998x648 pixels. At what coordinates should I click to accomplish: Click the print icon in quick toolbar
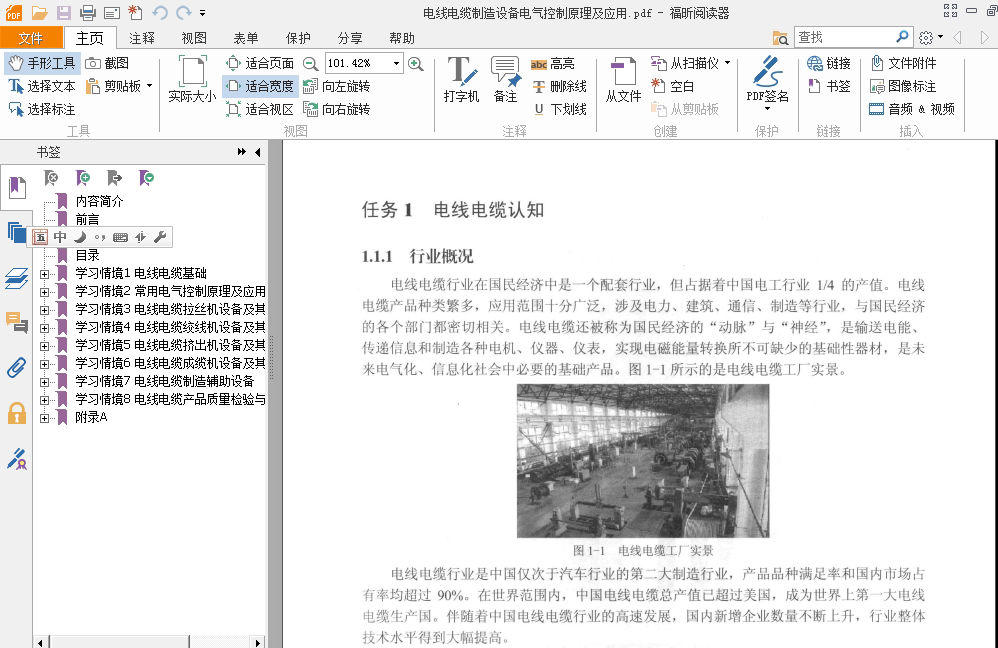point(87,13)
